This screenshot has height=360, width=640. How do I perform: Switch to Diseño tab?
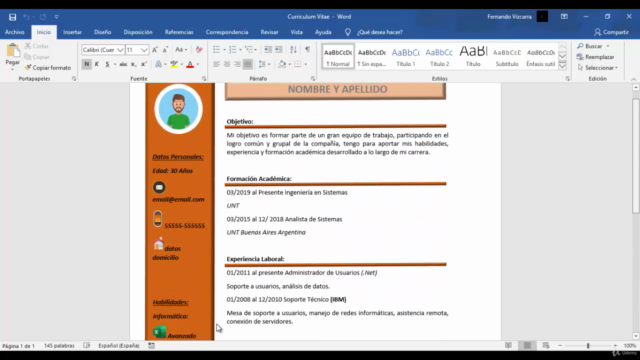(102, 32)
